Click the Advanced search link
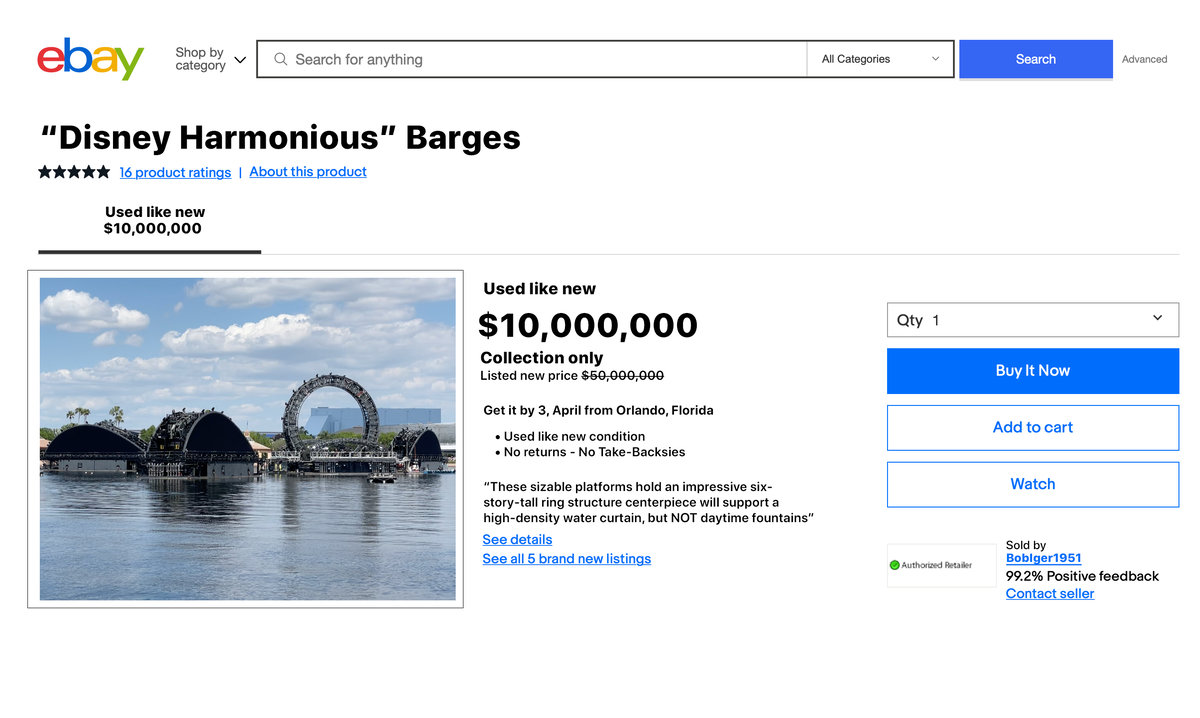 (1144, 59)
